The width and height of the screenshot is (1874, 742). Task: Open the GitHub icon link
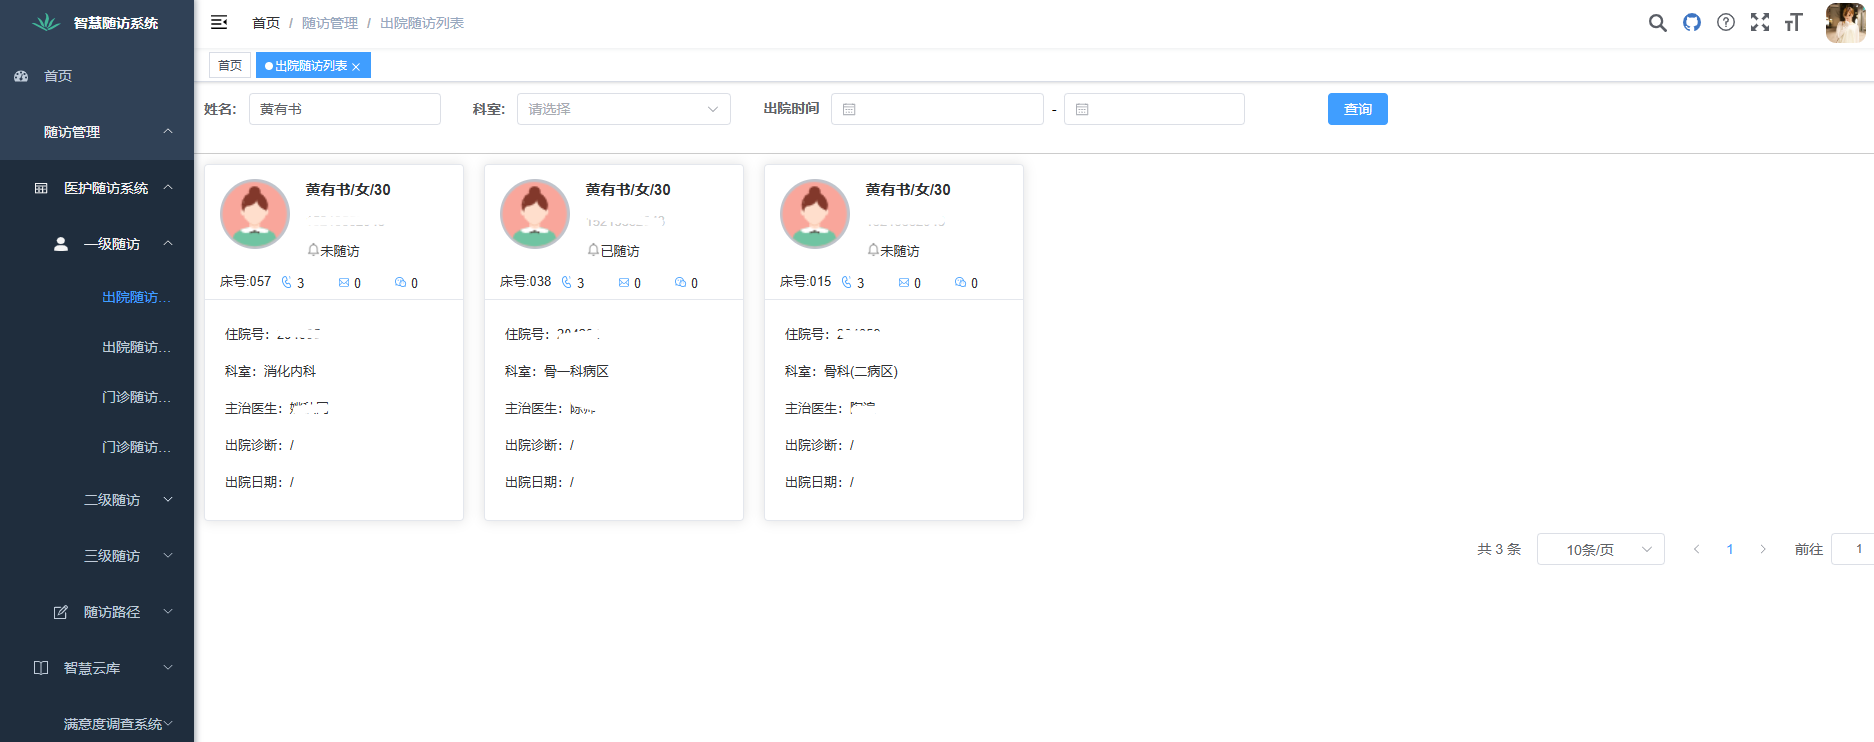(1691, 22)
